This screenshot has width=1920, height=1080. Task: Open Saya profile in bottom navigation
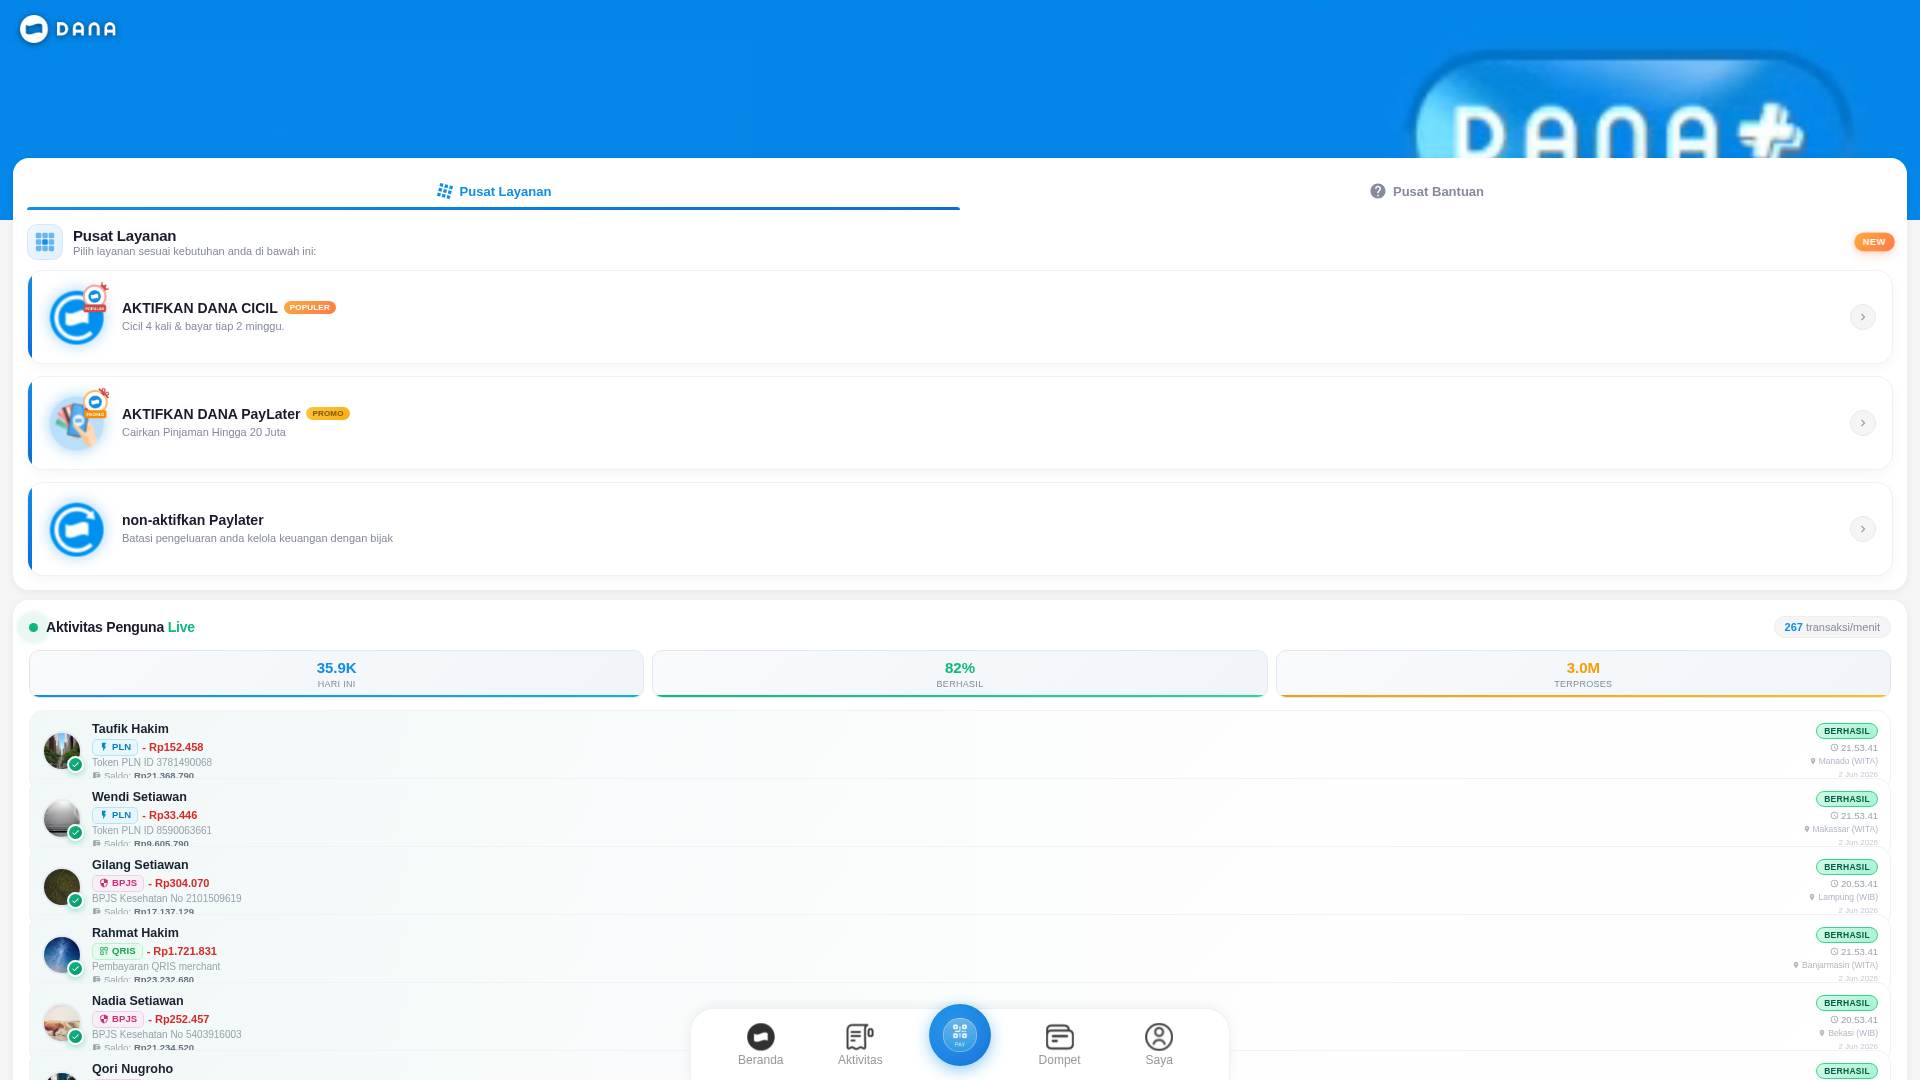[1159, 1045]
